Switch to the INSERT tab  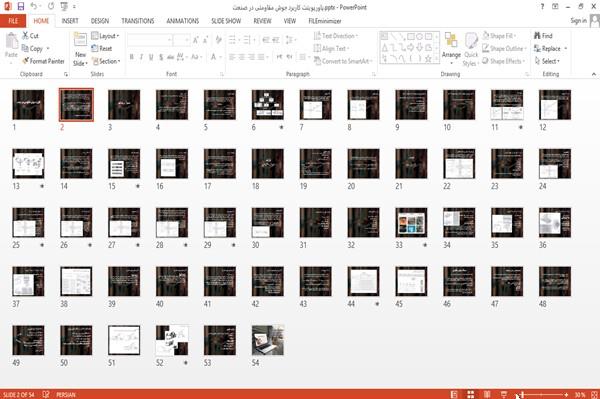(70, 21)
